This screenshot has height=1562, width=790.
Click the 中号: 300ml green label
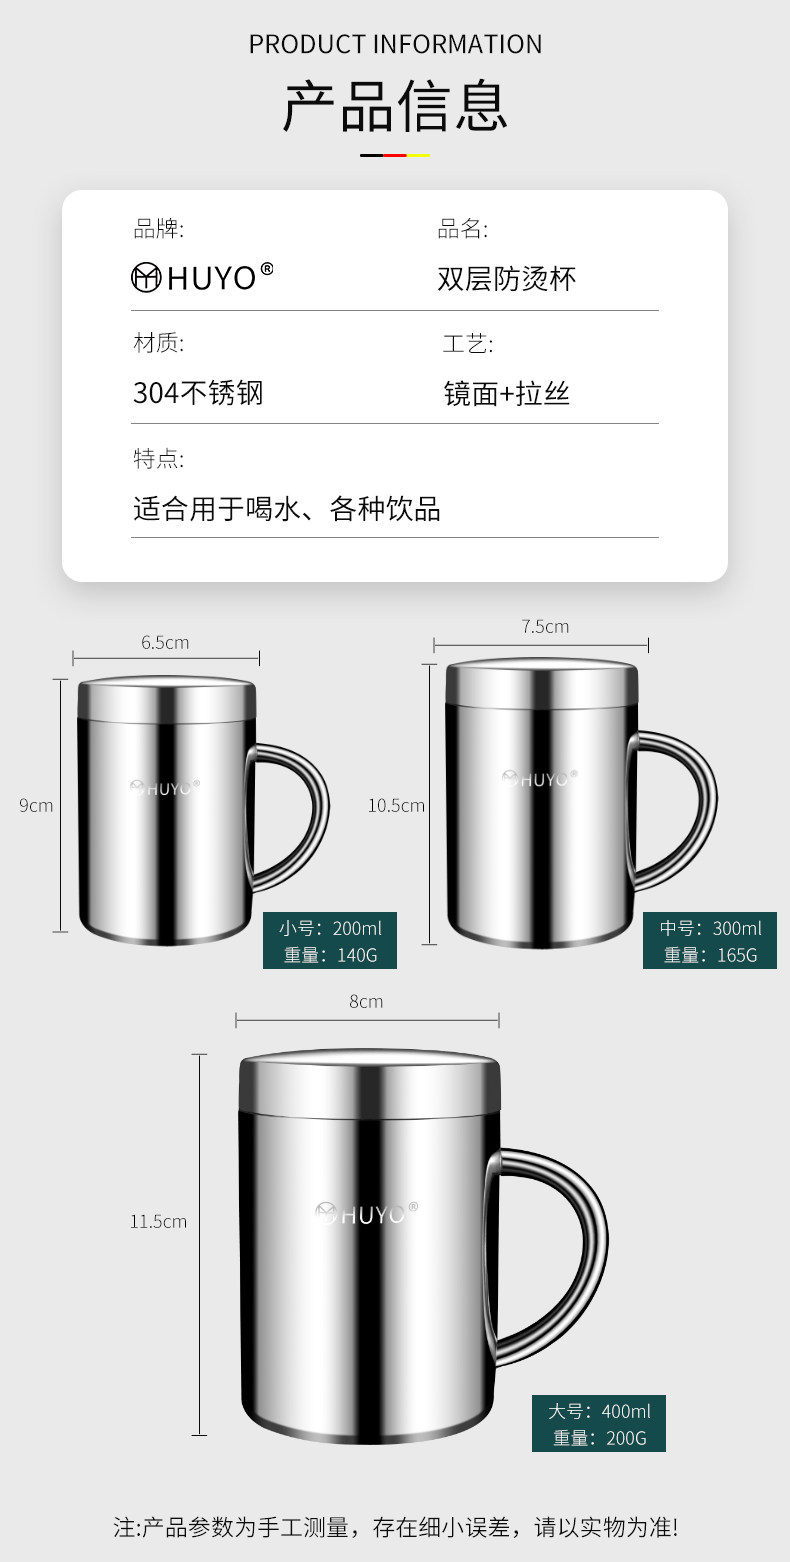click(x=710, y=941)
